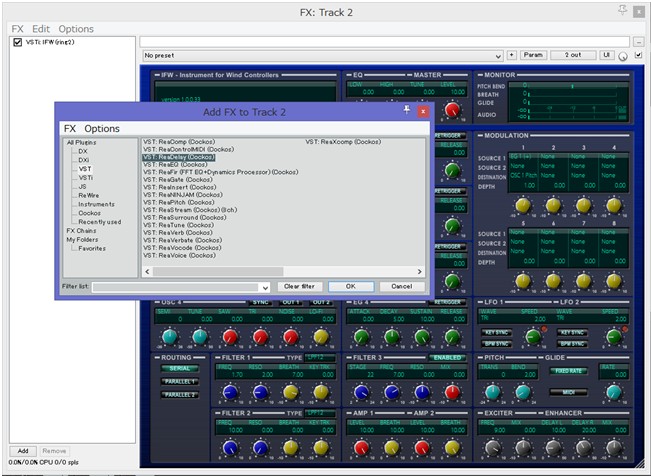Click the FIXED RATE glide button
The image size is (651, 476).
568,370
